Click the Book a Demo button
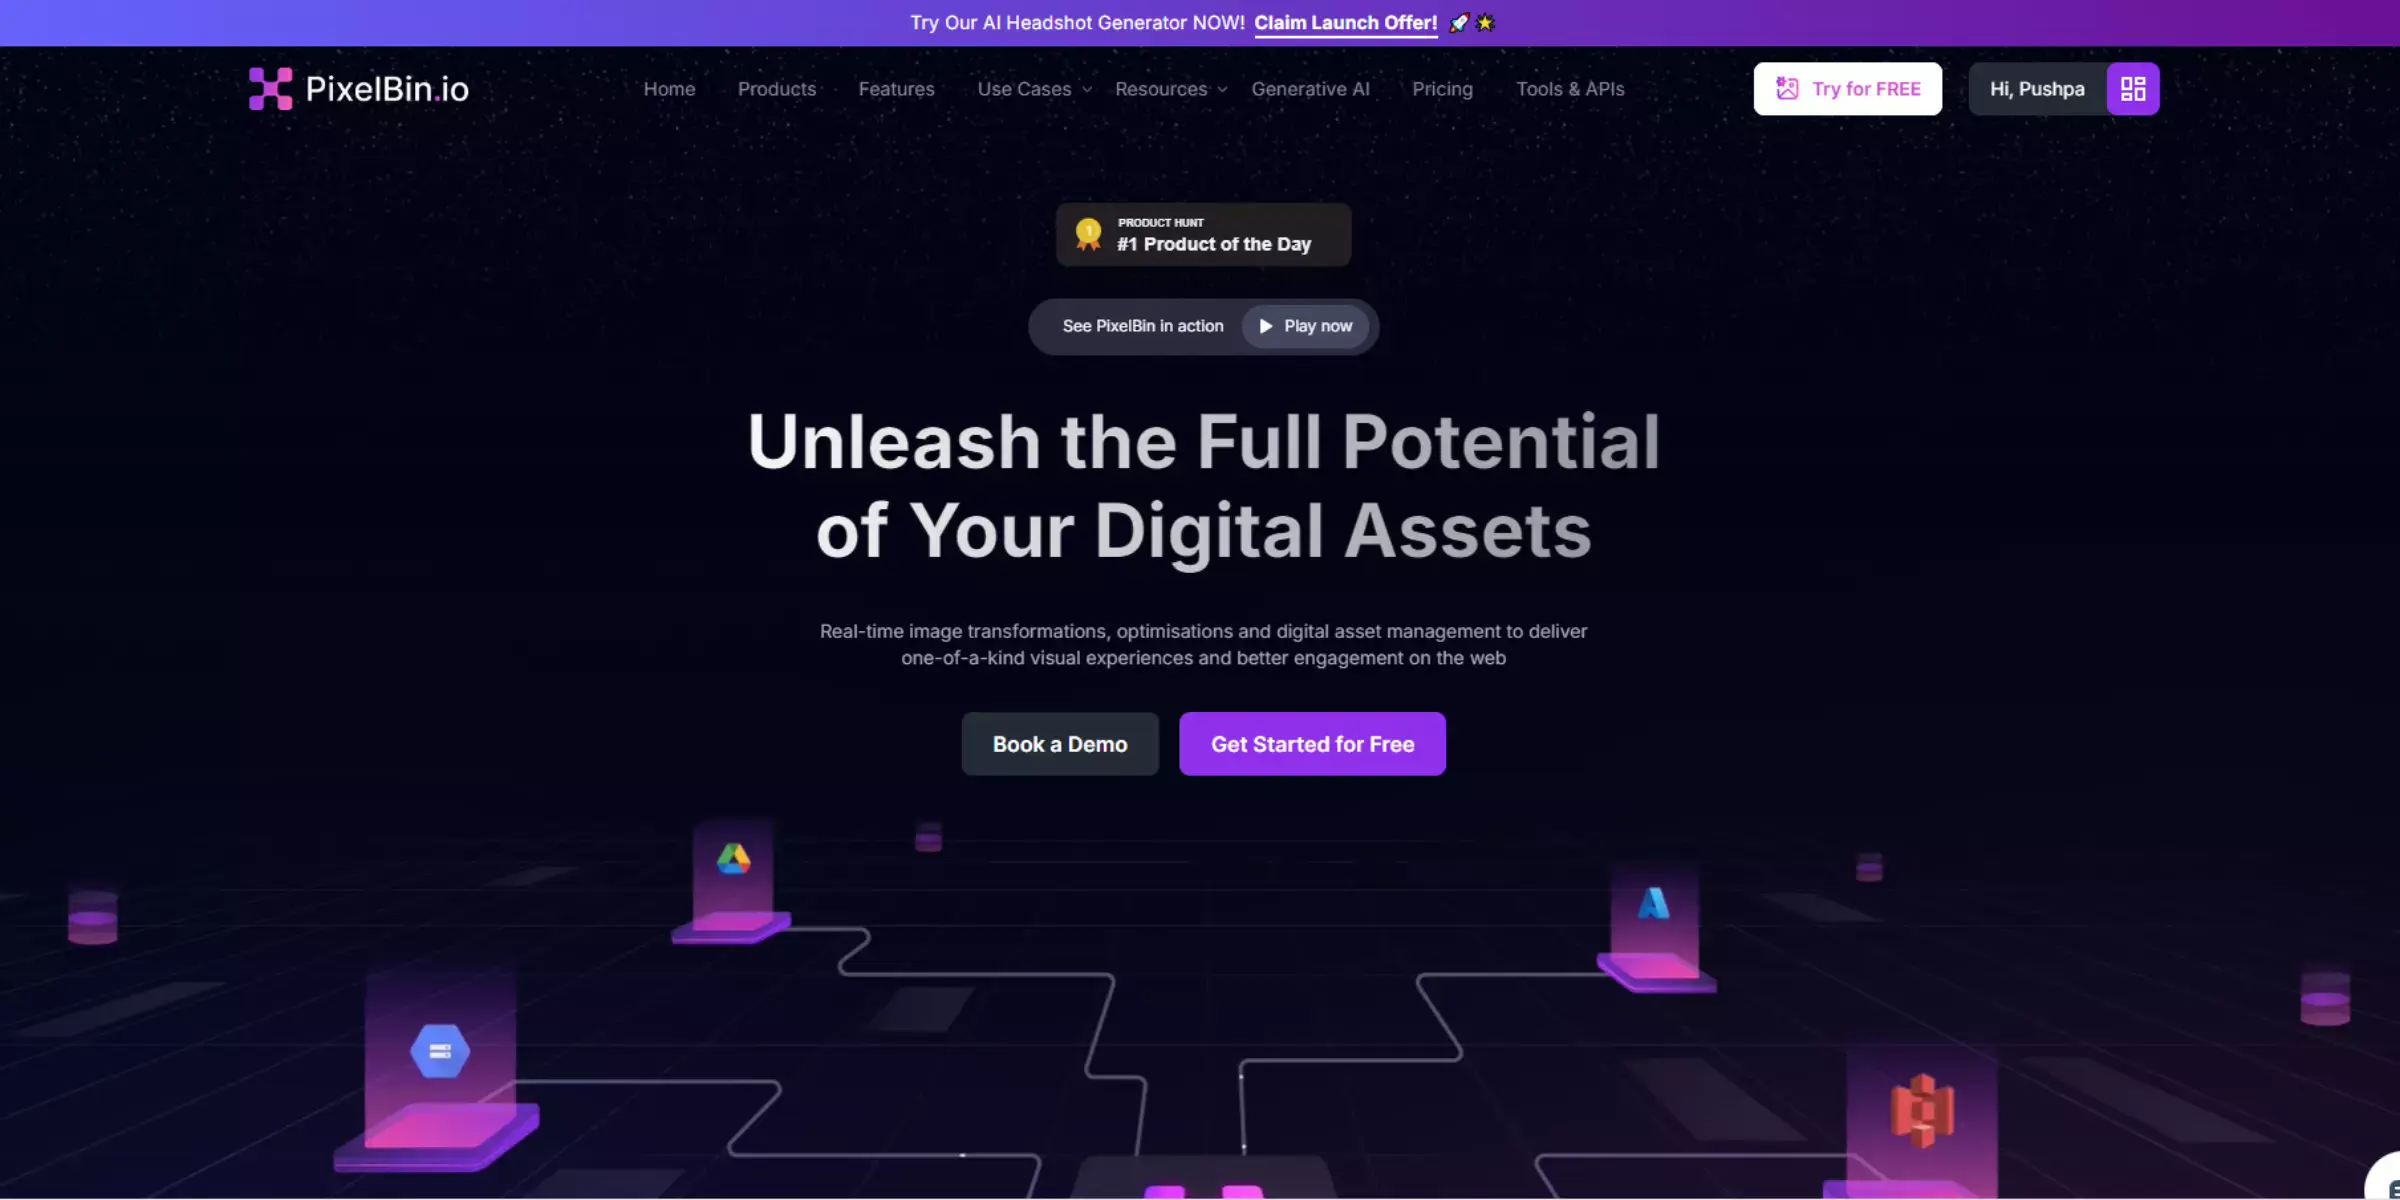This screenshot has width=2400, height=1200. tap(1059, 744)
